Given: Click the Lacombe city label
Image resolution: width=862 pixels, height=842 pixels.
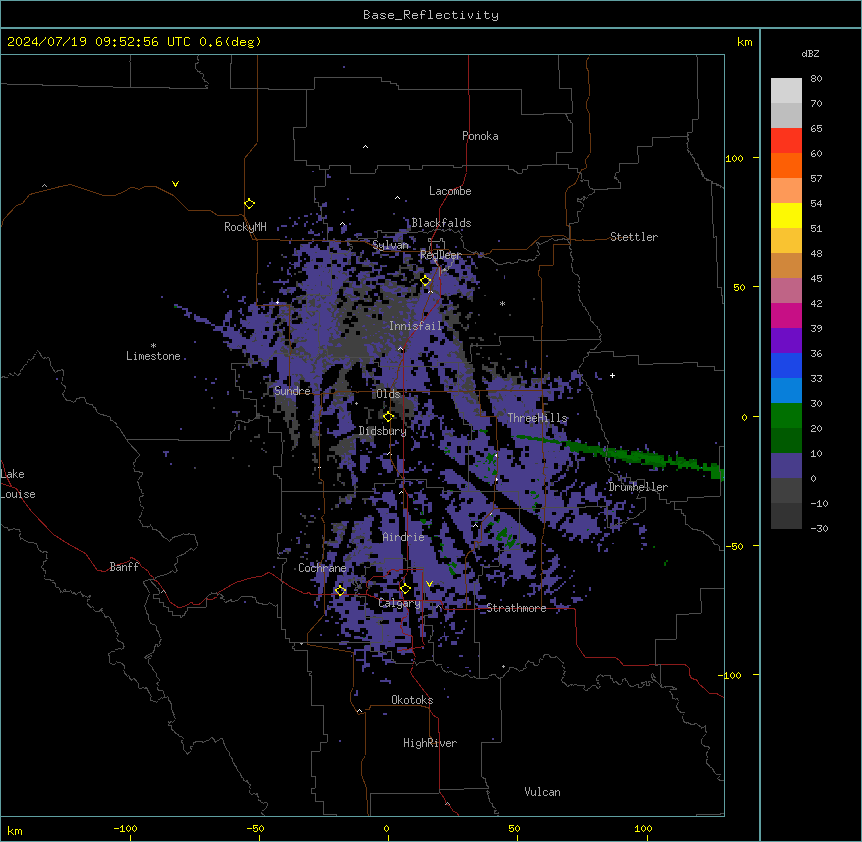Looking at the screenshot, I should click(450, 191).
